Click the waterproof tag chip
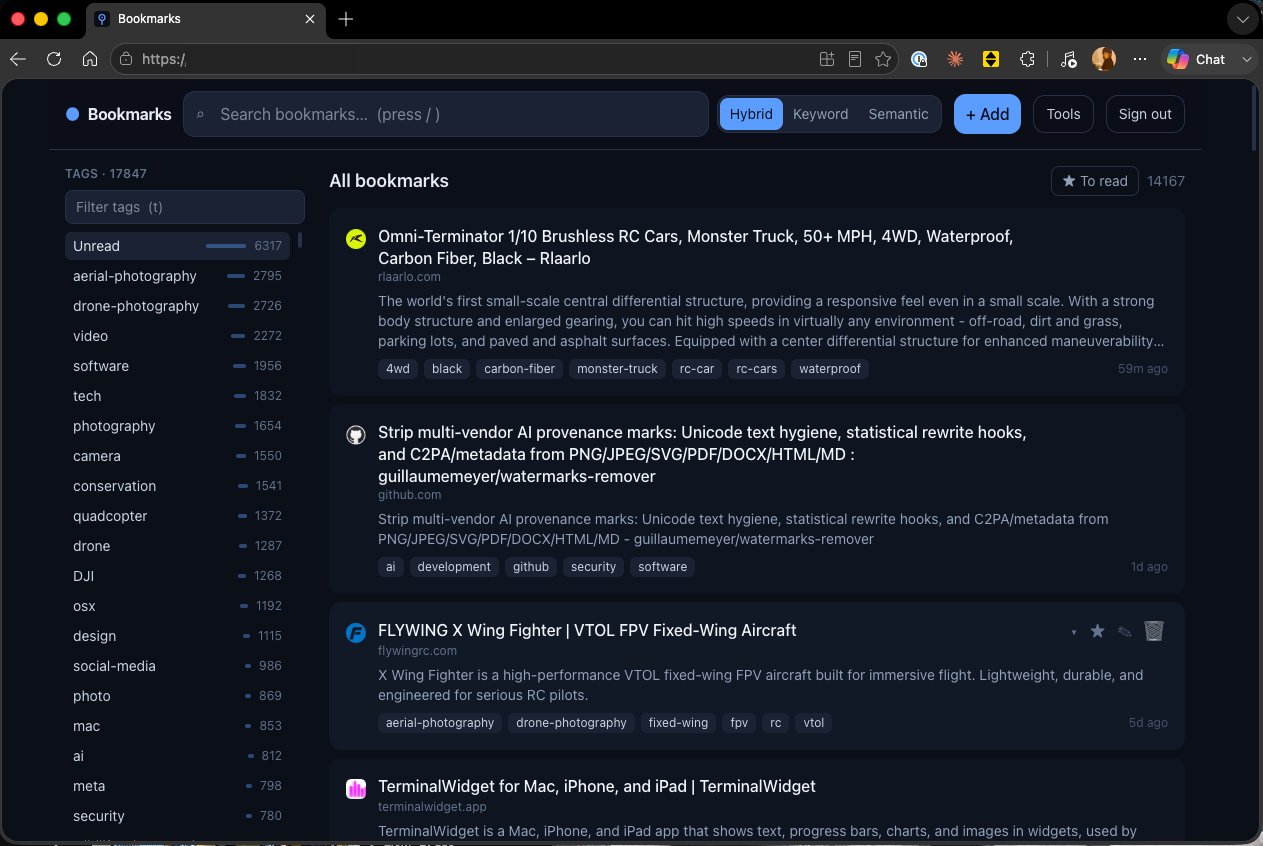The height and width of the screenshot is (846, 1263). pyautogui.click(x=830, y=369)
